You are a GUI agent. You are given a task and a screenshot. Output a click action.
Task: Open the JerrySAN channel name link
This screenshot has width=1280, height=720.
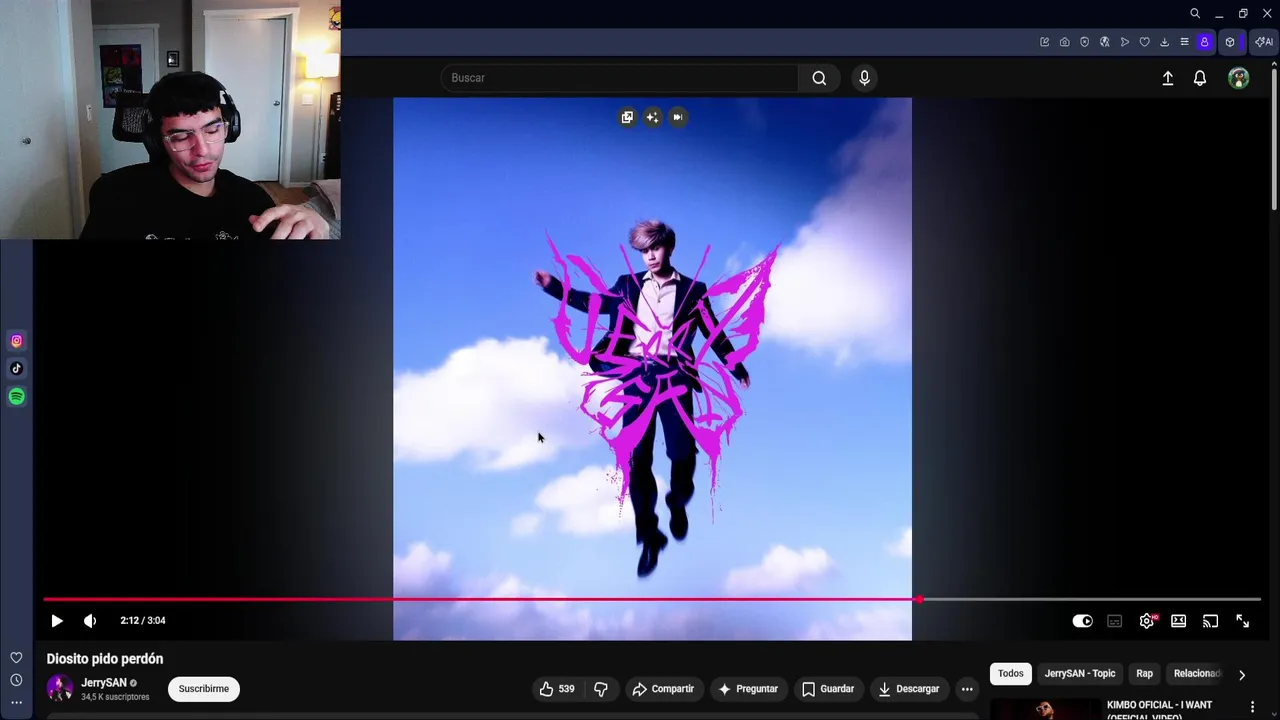pyautogui.click(x=104, y=683)
